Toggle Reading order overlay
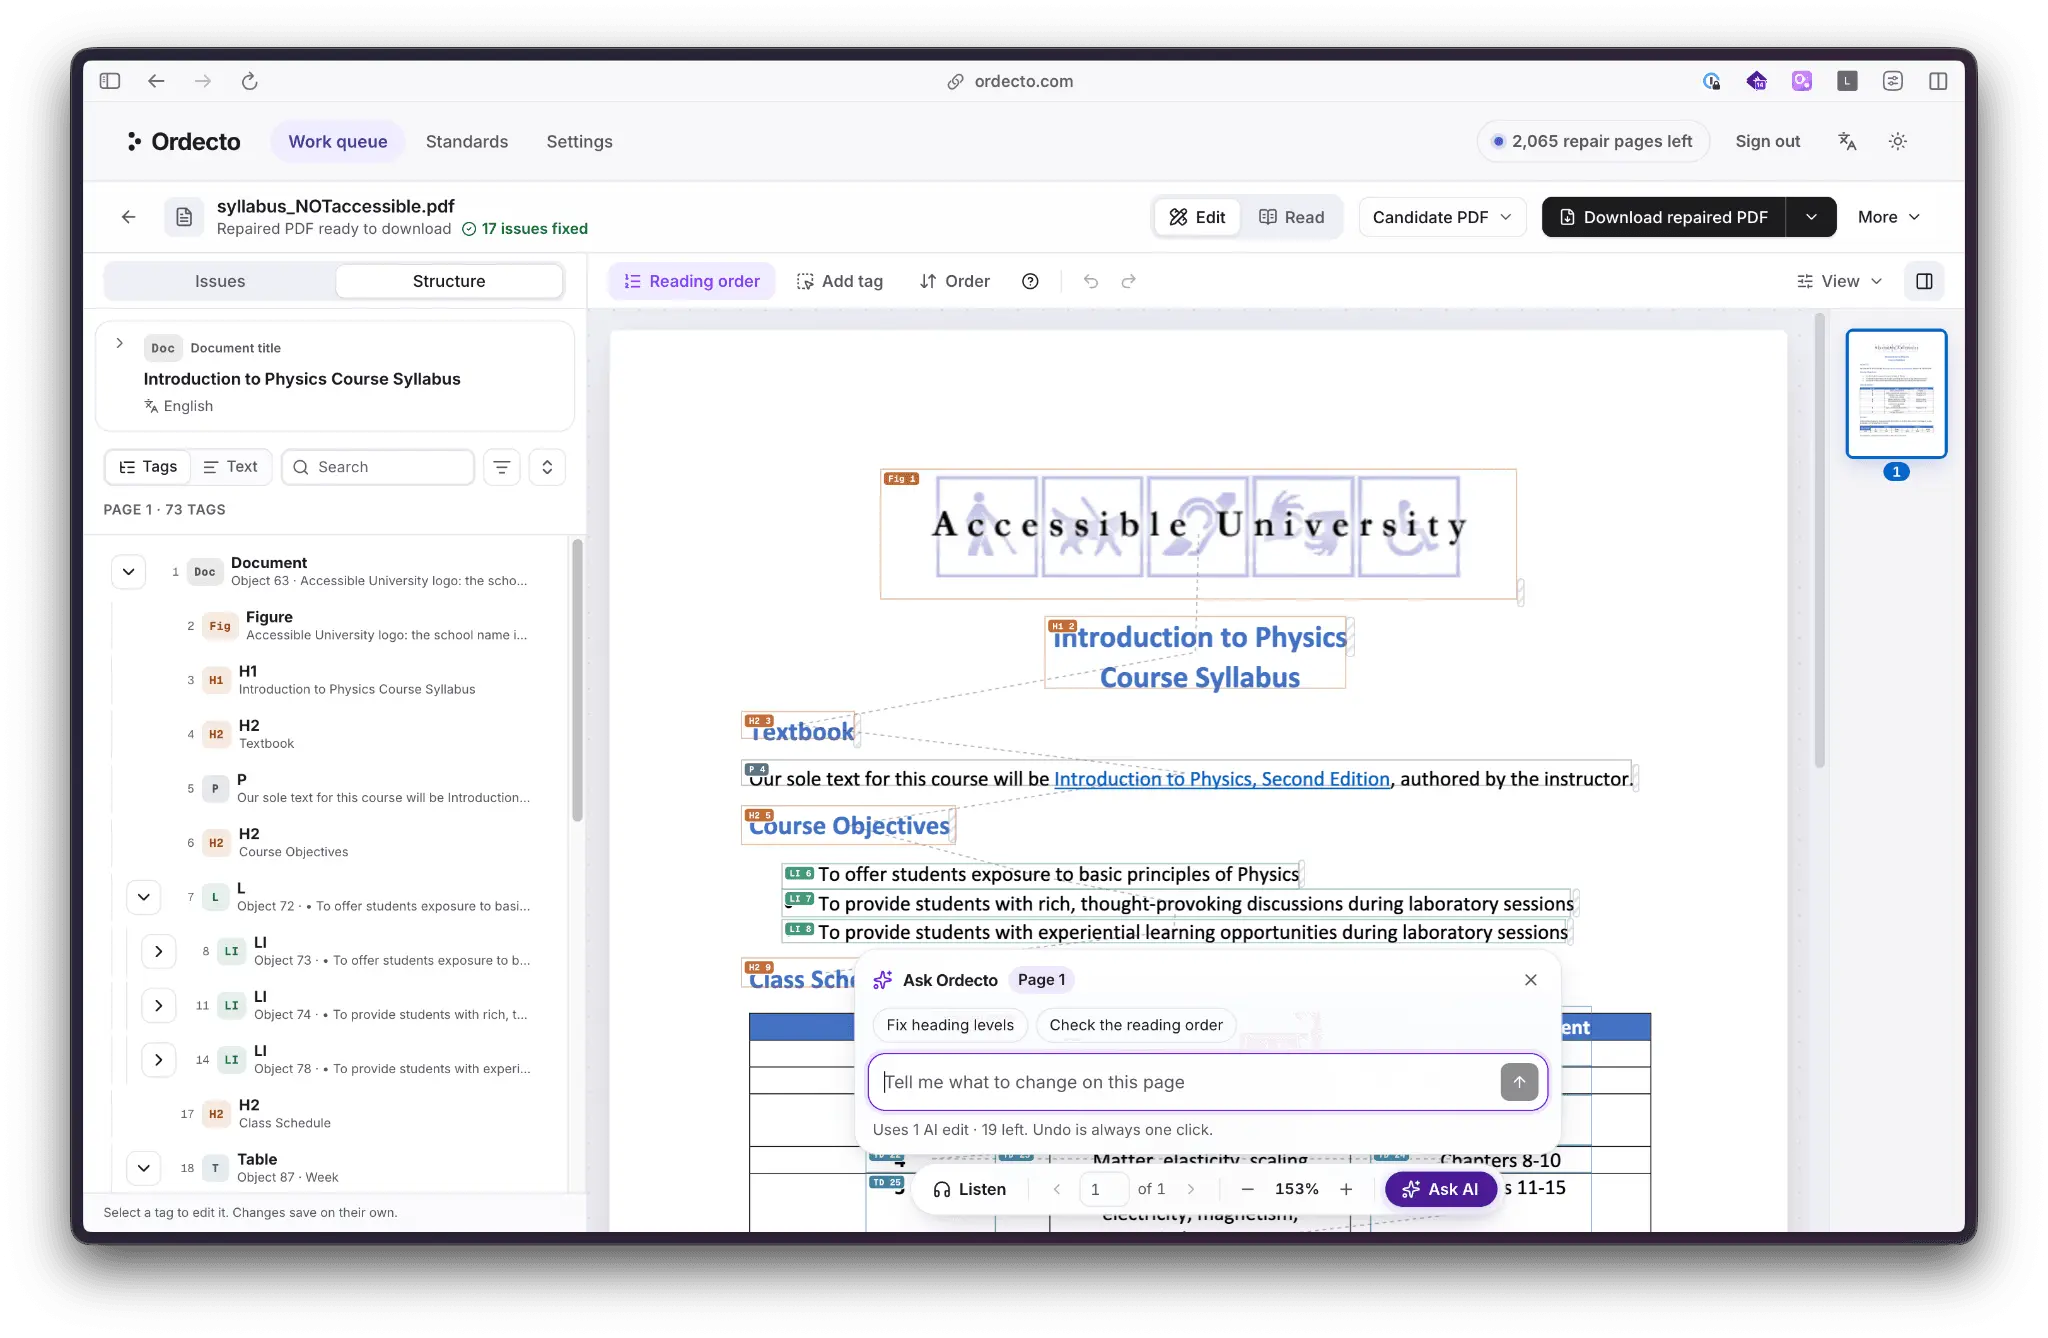This screenshot has width=2048, height=1338. (692, 282)
